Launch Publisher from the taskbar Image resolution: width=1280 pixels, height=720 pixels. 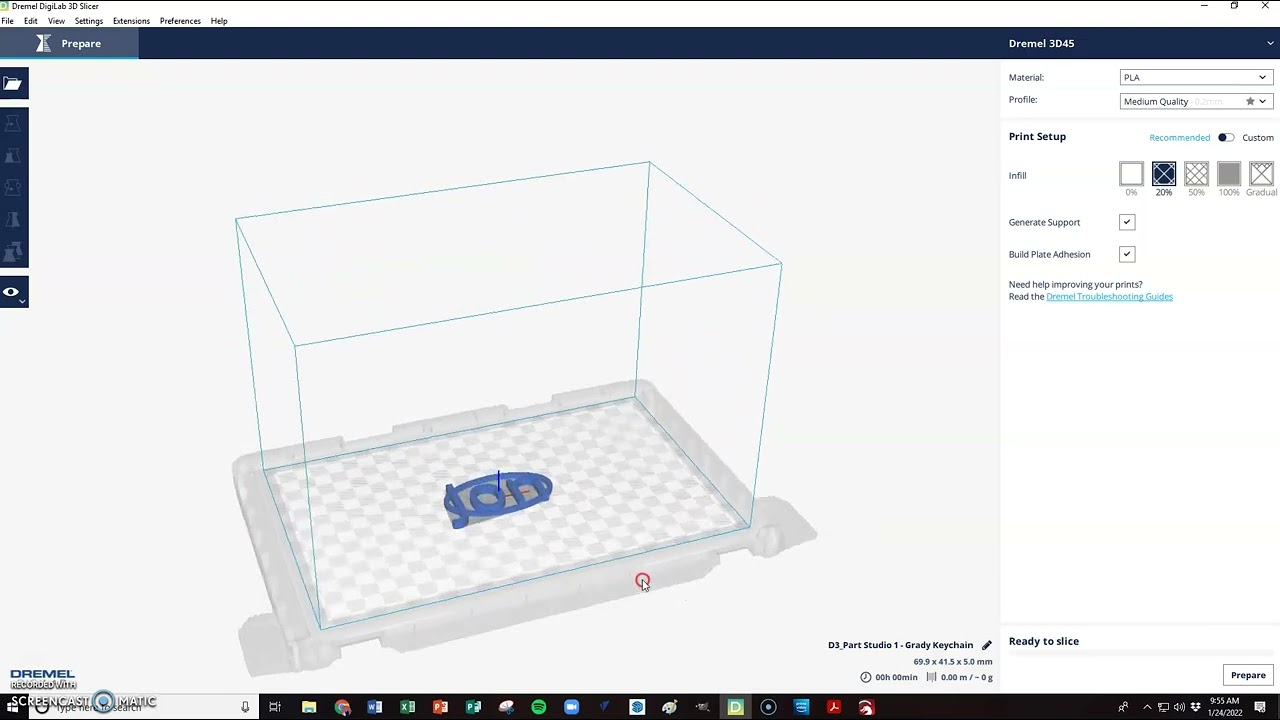473,707
